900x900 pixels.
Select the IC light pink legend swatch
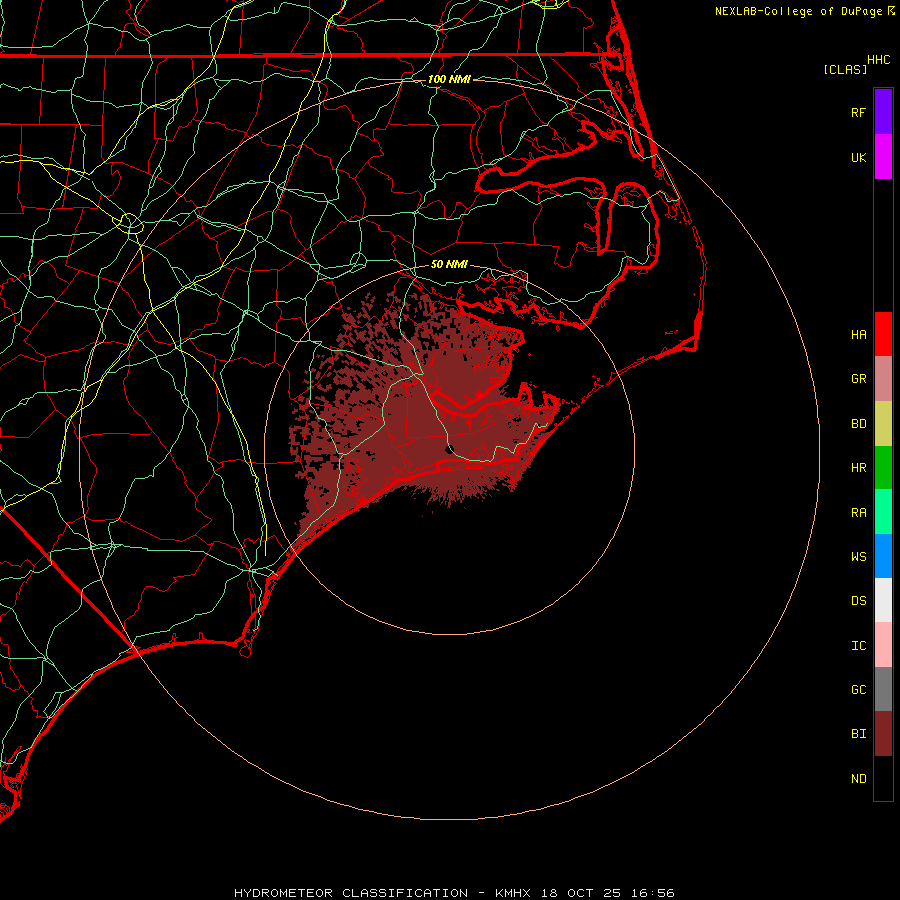[883, 645]
